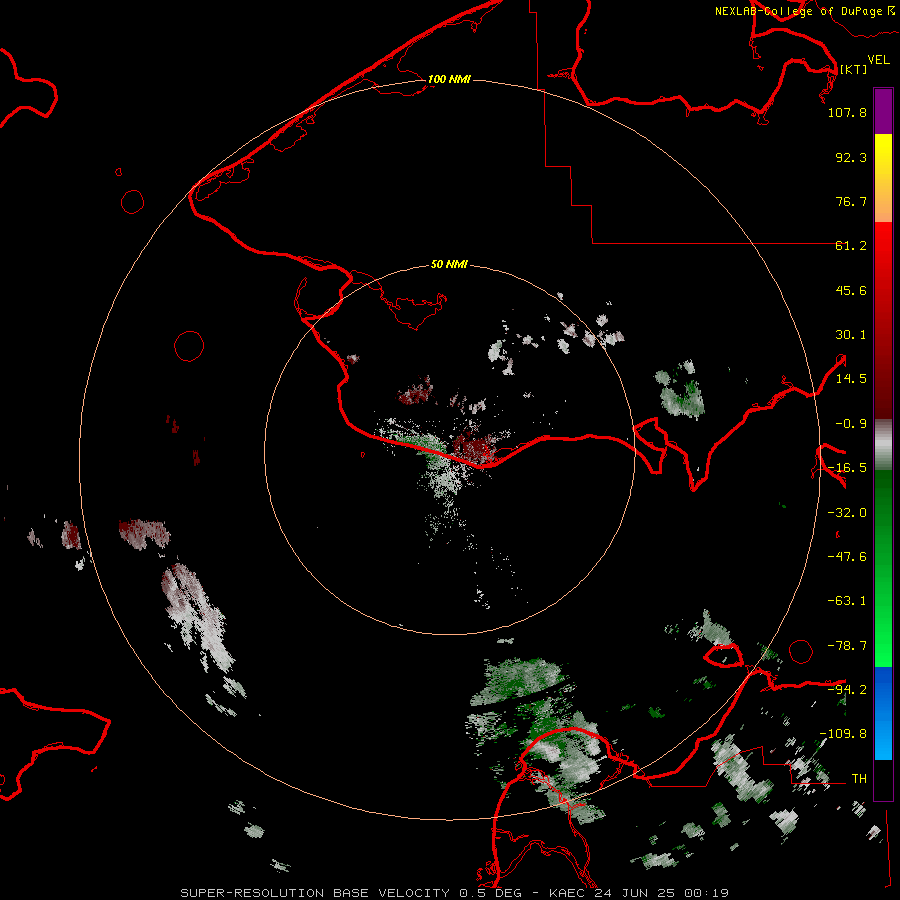Click the -47.6 velocity scale value
900x900 pixels.
847,557
